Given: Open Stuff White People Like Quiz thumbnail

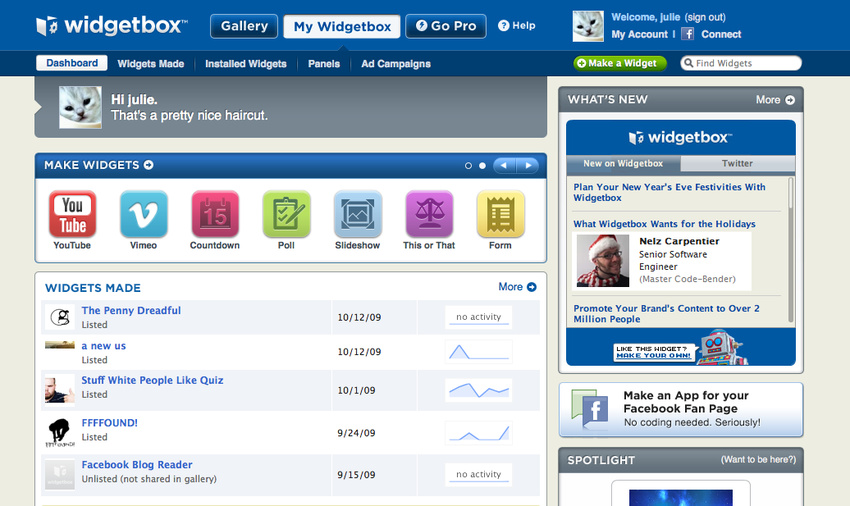Looking at the screenshot, I should [60, 389].
